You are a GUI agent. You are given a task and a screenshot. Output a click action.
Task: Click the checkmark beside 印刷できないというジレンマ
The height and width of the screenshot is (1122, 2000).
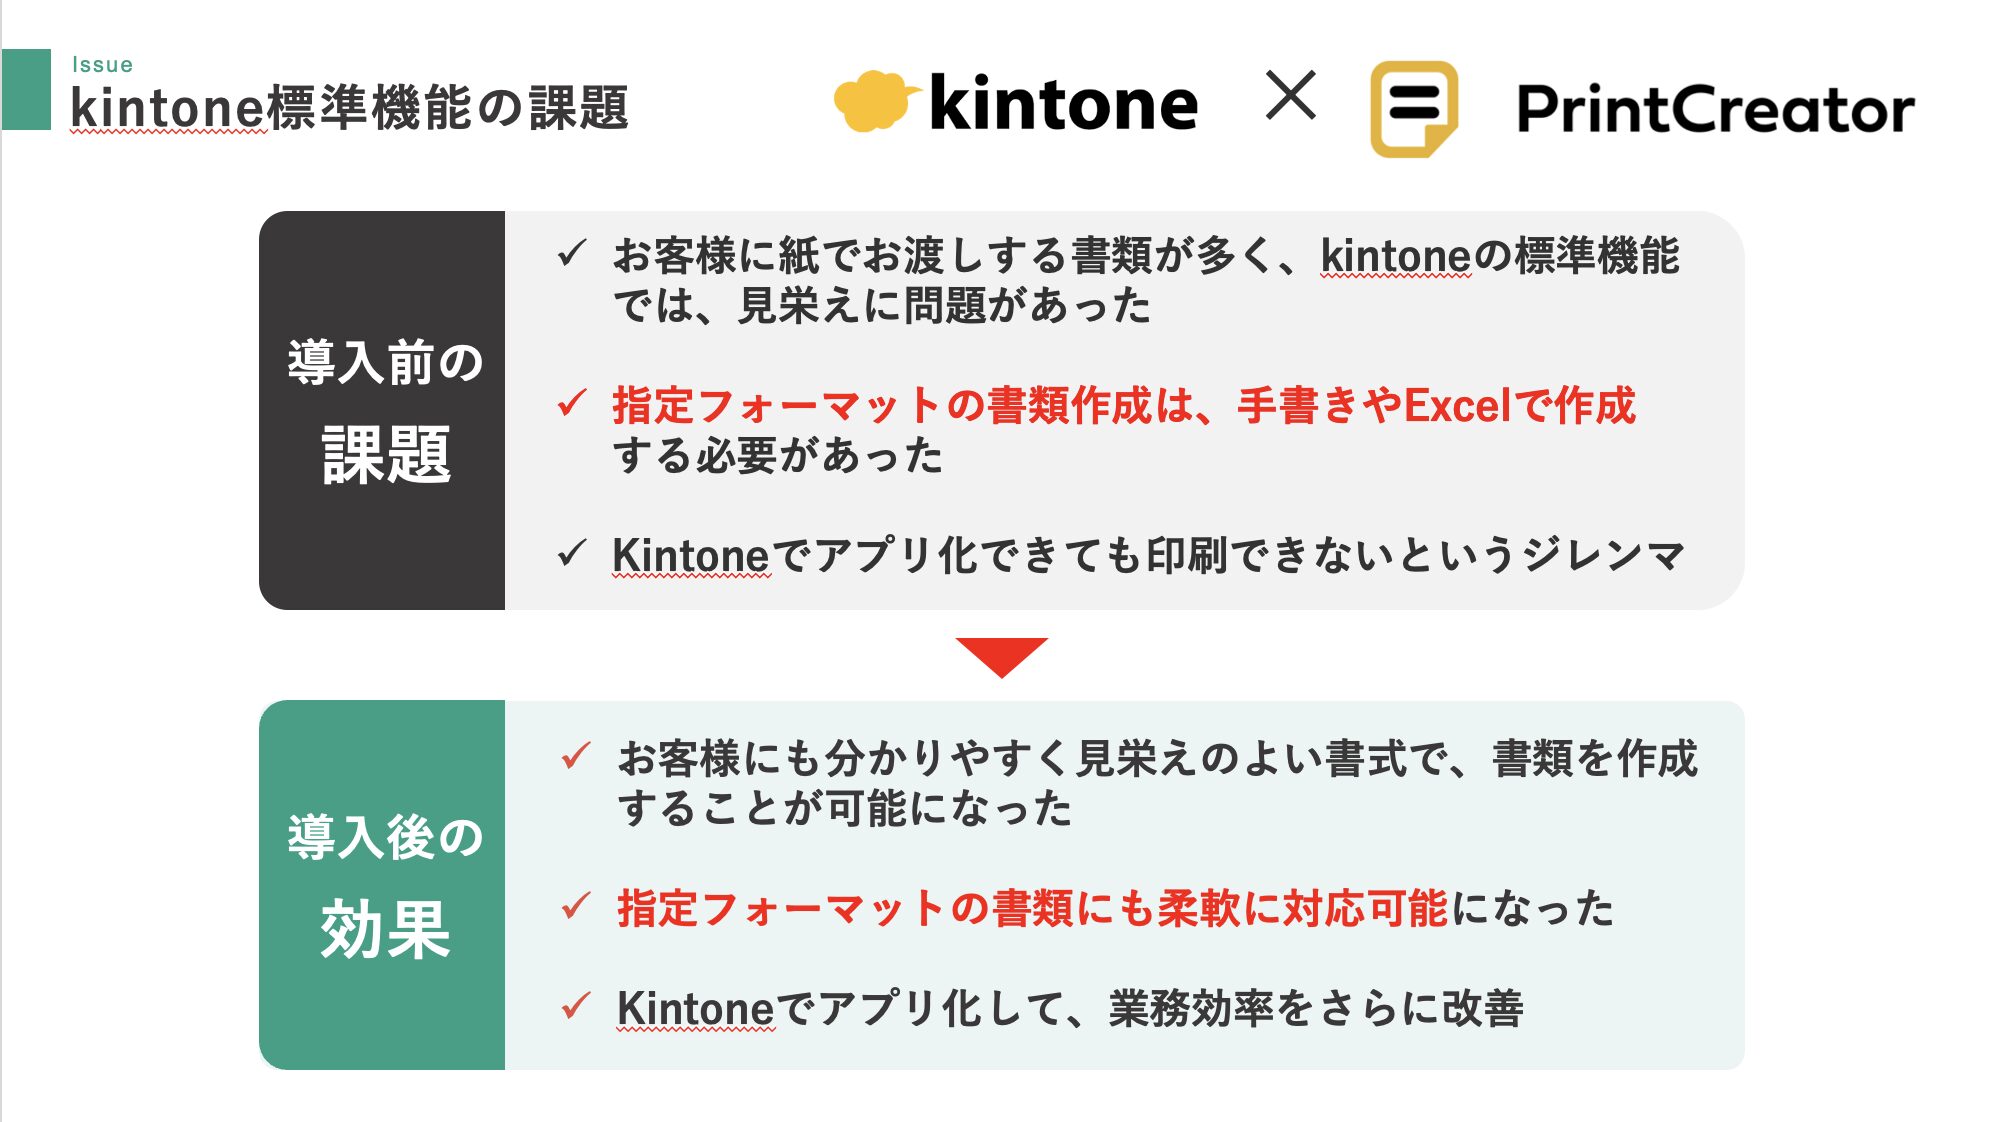(x=572, y=552)
